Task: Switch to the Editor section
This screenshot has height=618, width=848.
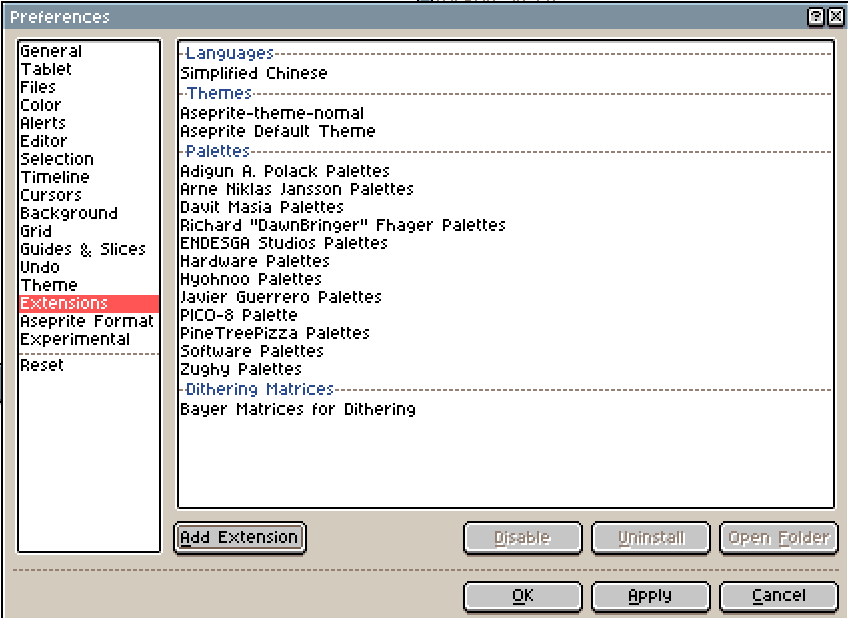Action: (89, 141)
